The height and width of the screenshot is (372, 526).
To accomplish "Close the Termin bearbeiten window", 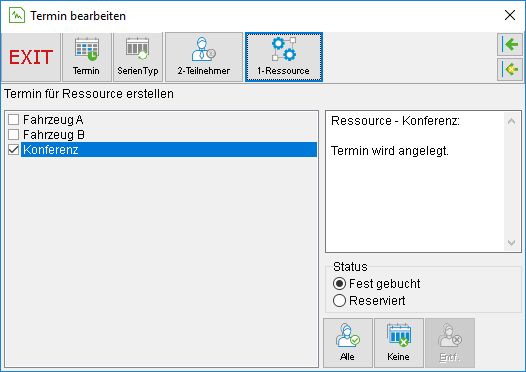I will tap(510, 15).
